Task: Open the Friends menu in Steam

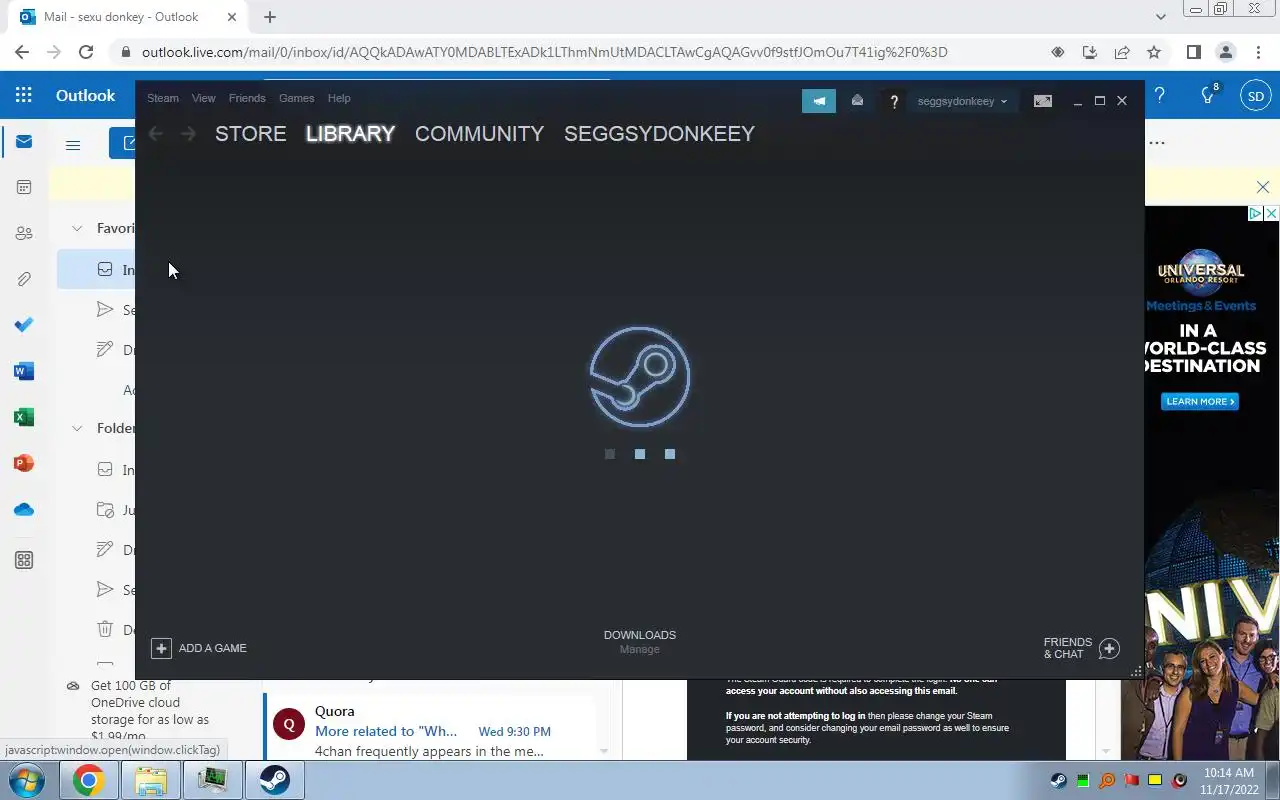Action: 247,98
